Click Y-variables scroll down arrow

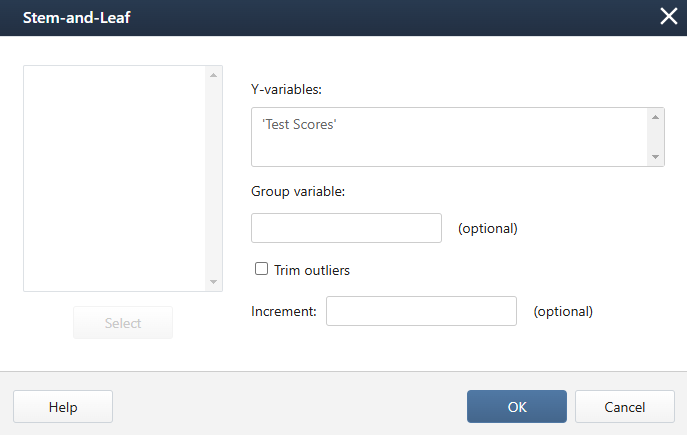(656, 157)
